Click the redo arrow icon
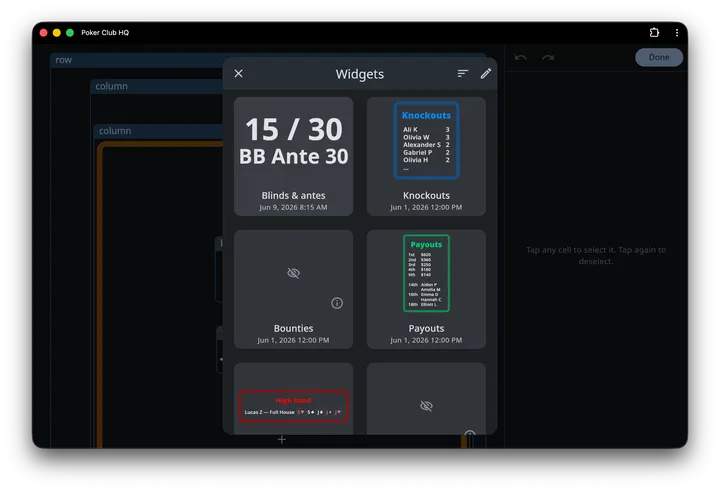Viewport: 720px width, 491px height. (x=548, y=57)
